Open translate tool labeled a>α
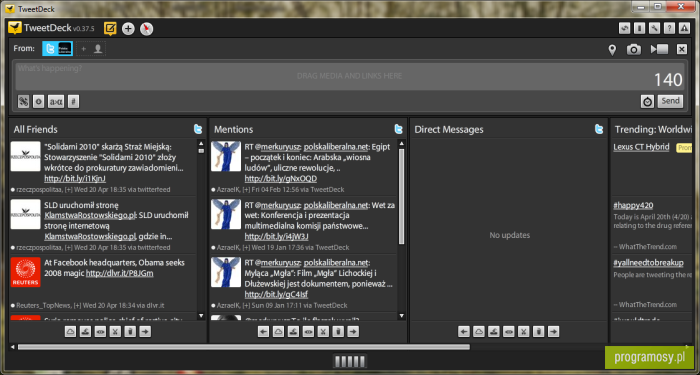 (56, 102)
